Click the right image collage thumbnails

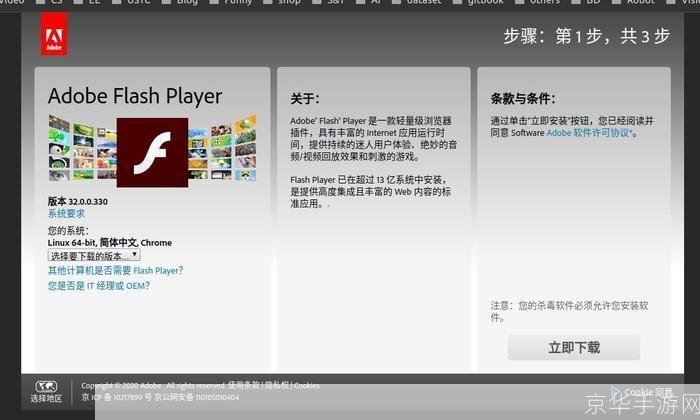pos(222,148)
